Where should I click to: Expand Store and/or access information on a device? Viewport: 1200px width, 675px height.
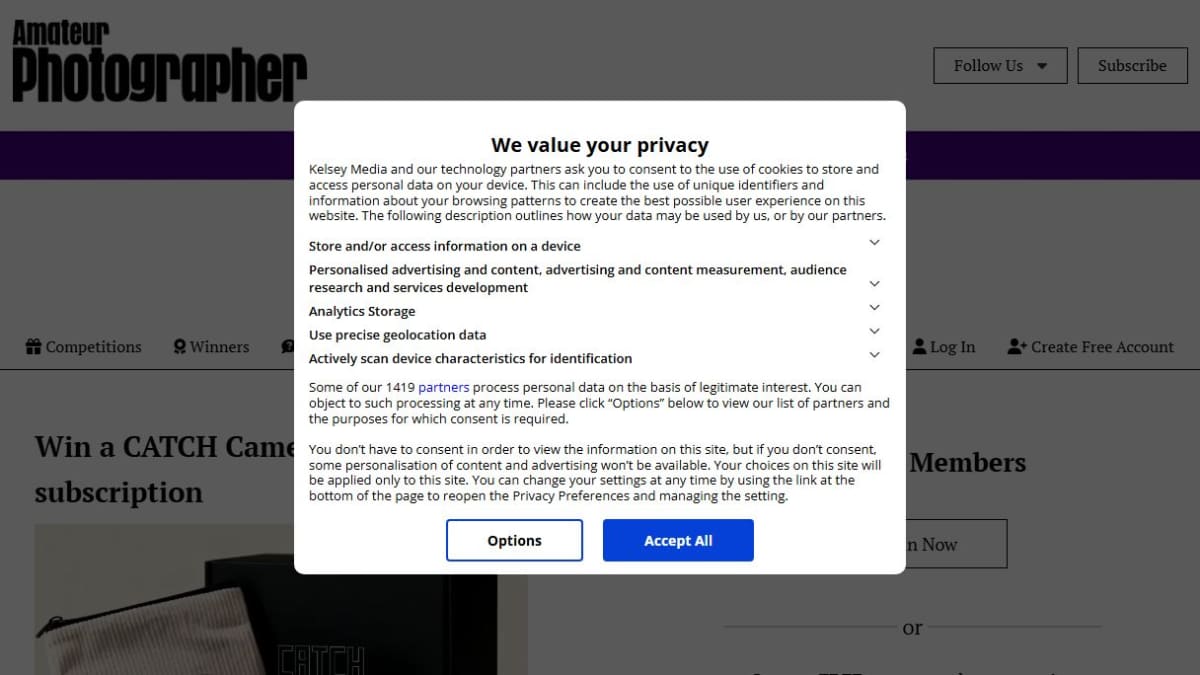(874, 243)
